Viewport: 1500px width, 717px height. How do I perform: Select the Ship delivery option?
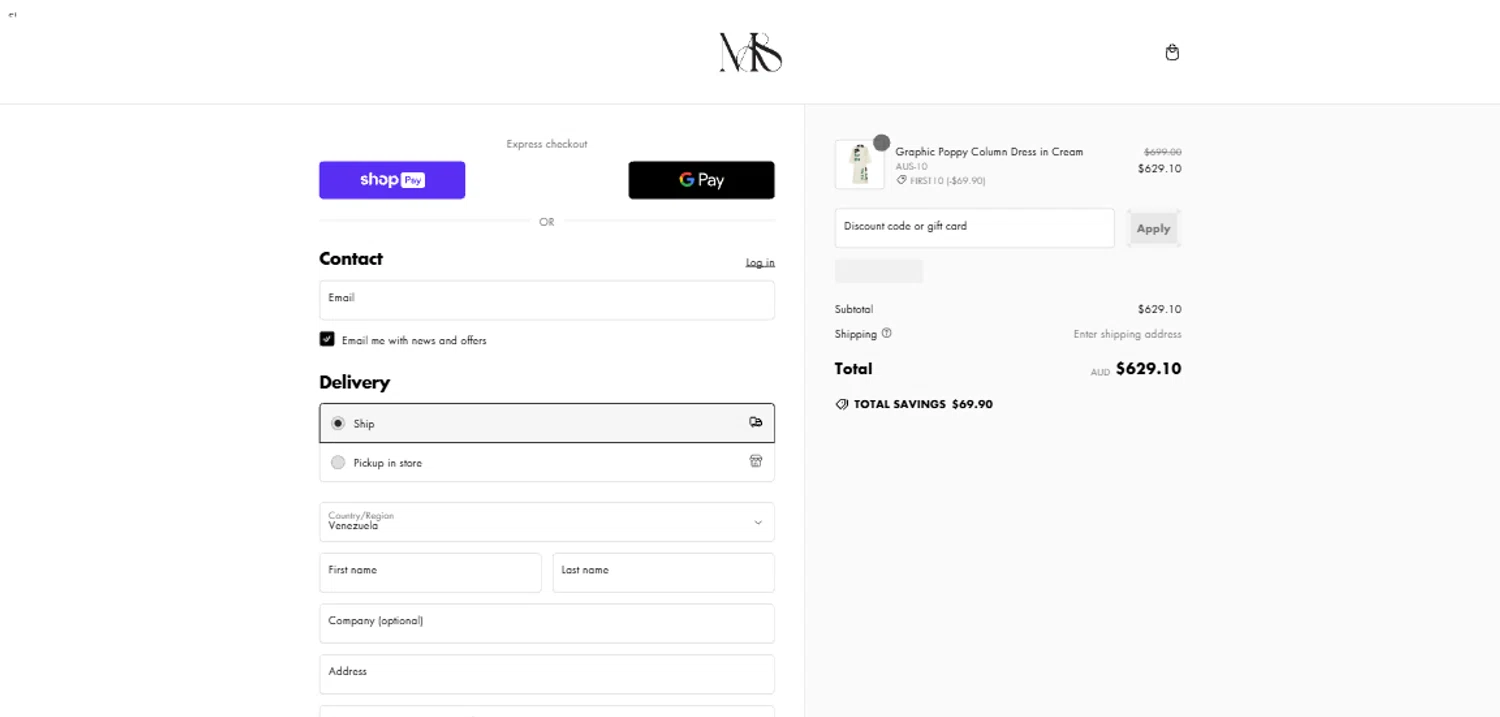click(x=547, y=423)
